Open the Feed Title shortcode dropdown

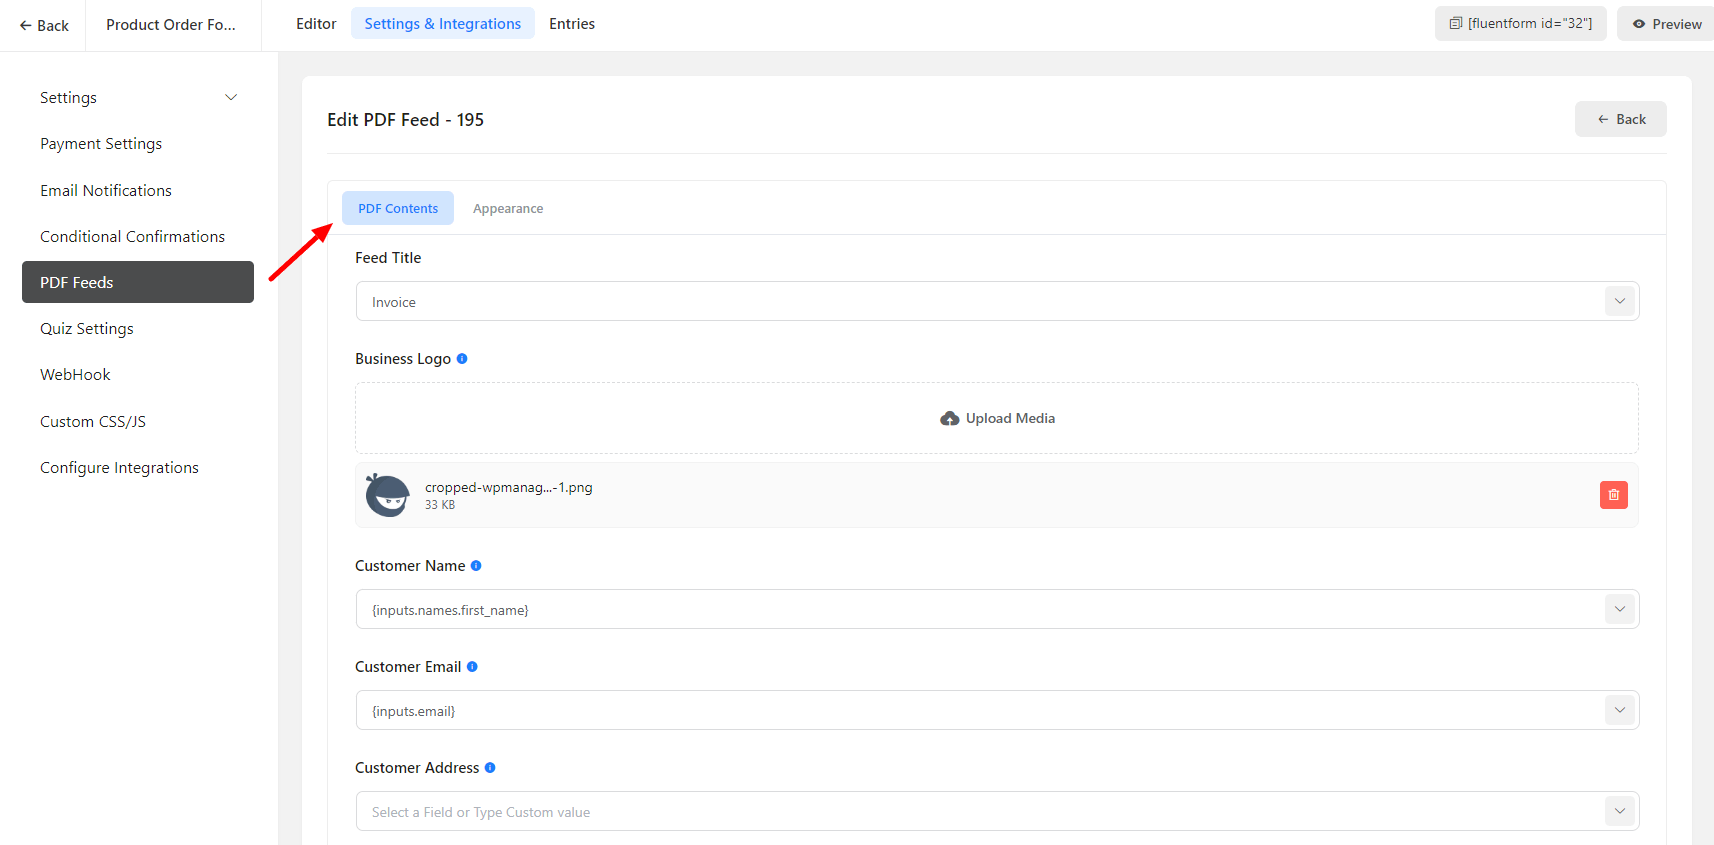(1619, 301)
